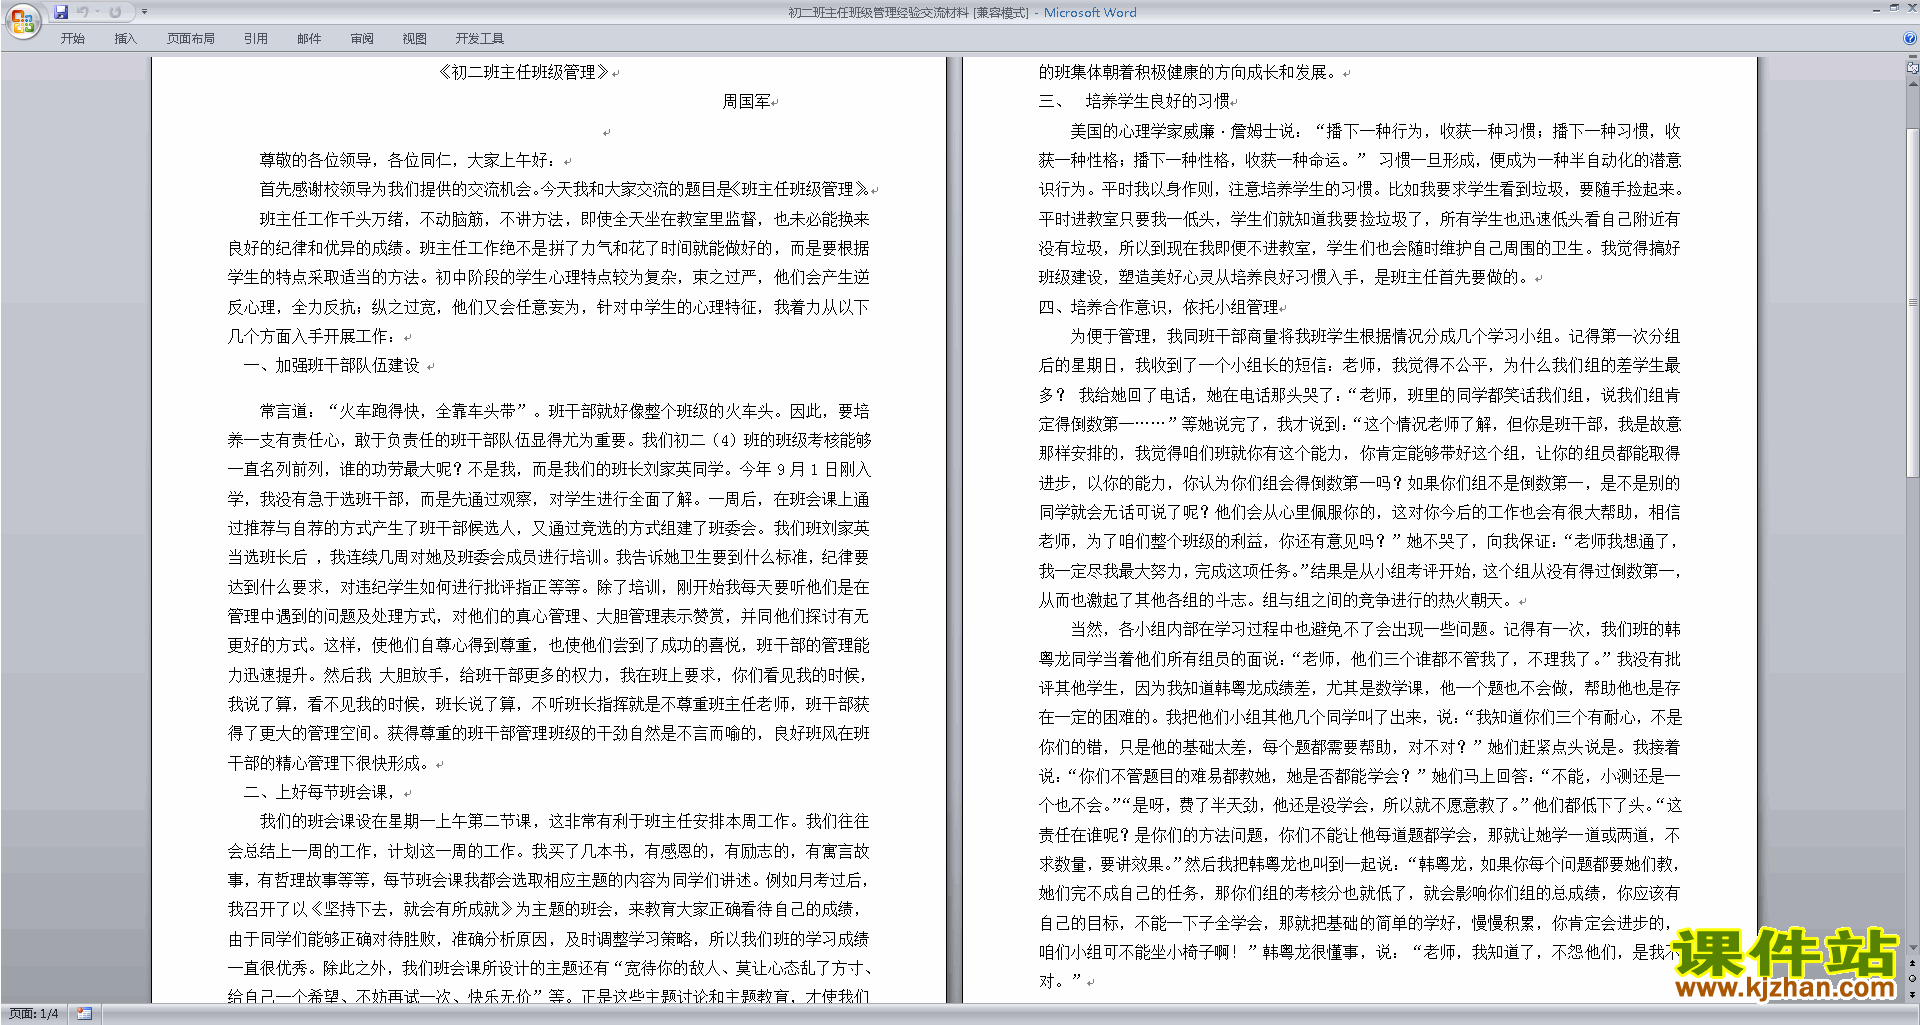Click the author name 周国军

747,101
